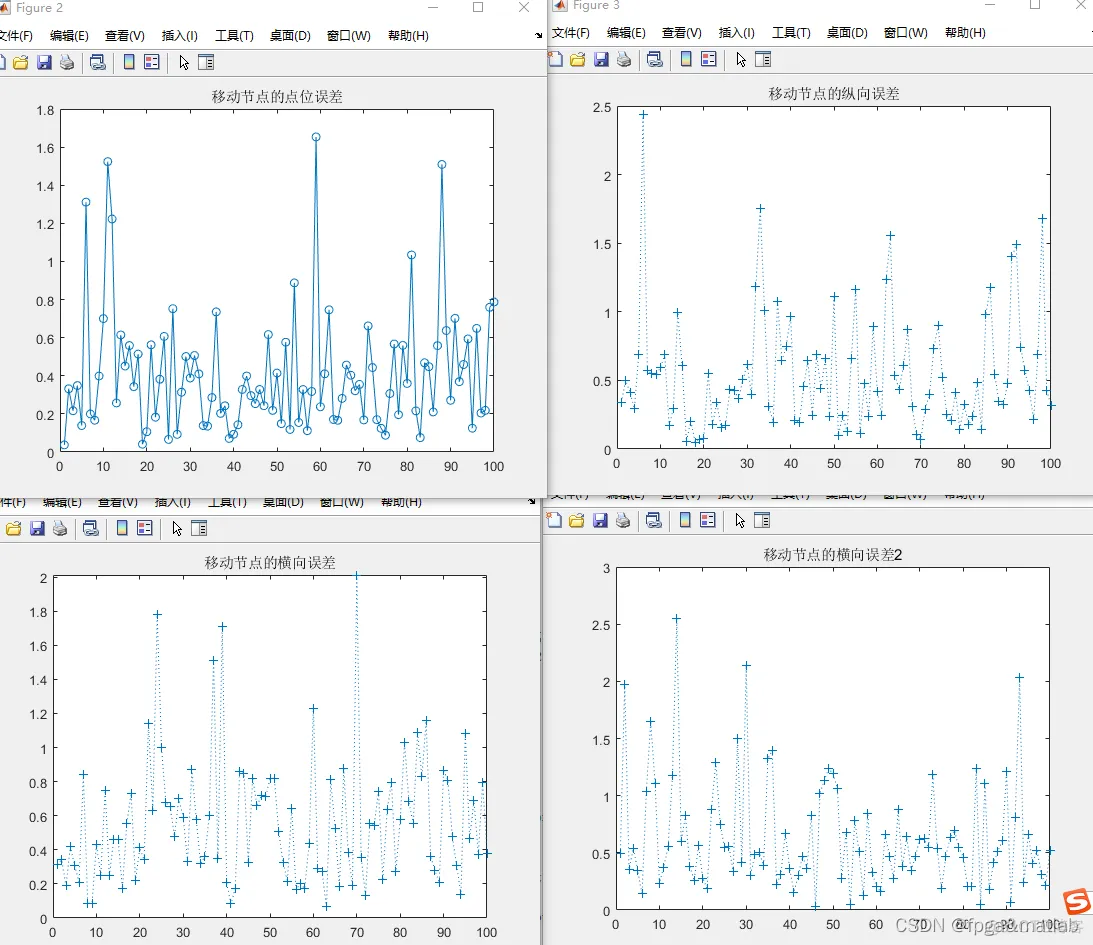Viewport: 1093px width, 945px height.
Task: Open 窗口(W) menu in Figure 2
Action: tap(349, 36)
